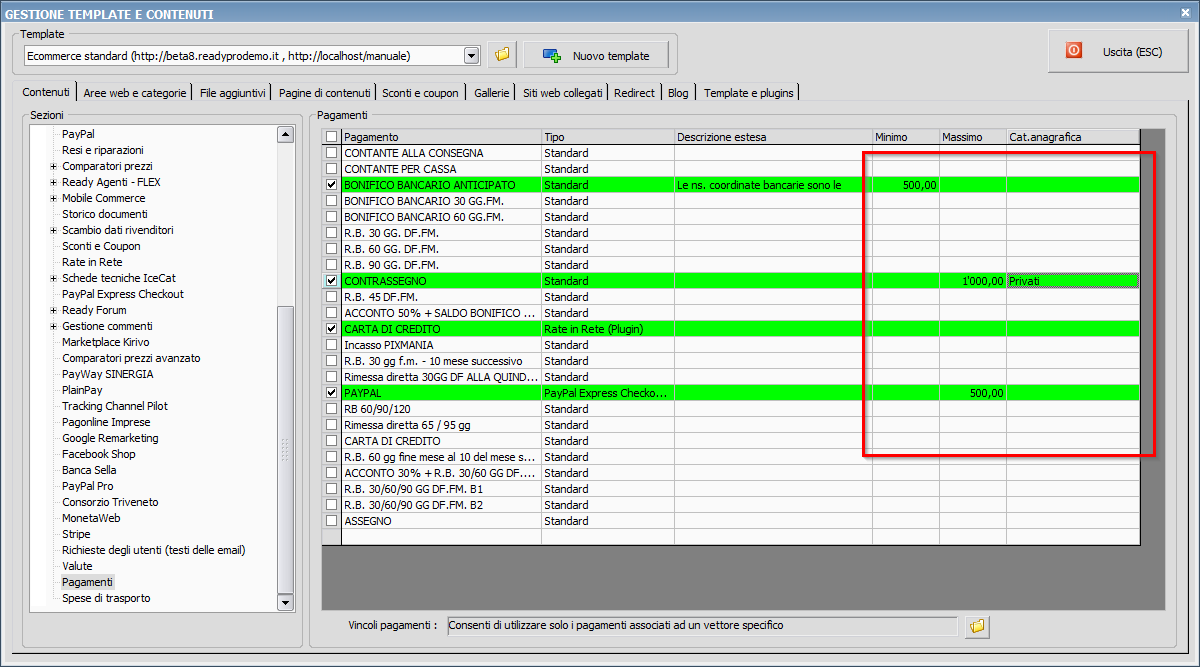This screenshot has width=1200, height=667.
Task: Check BONIFICO BANCARIO 30 GG.FM. checkbox
Action: click(331, 201)
